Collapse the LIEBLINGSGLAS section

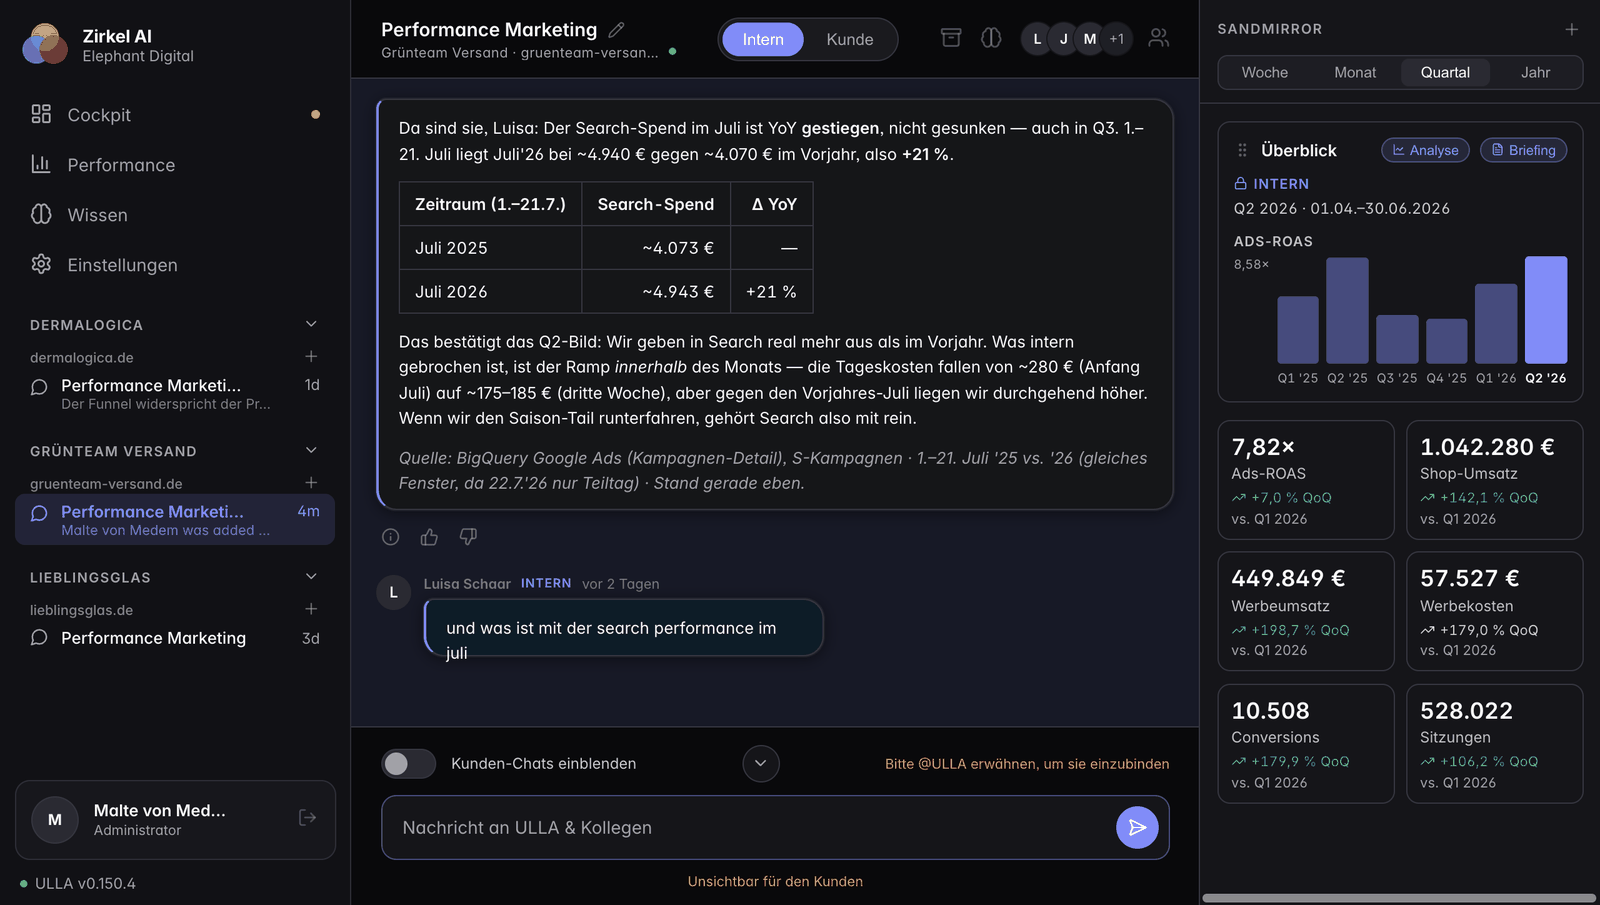(311, 576)
